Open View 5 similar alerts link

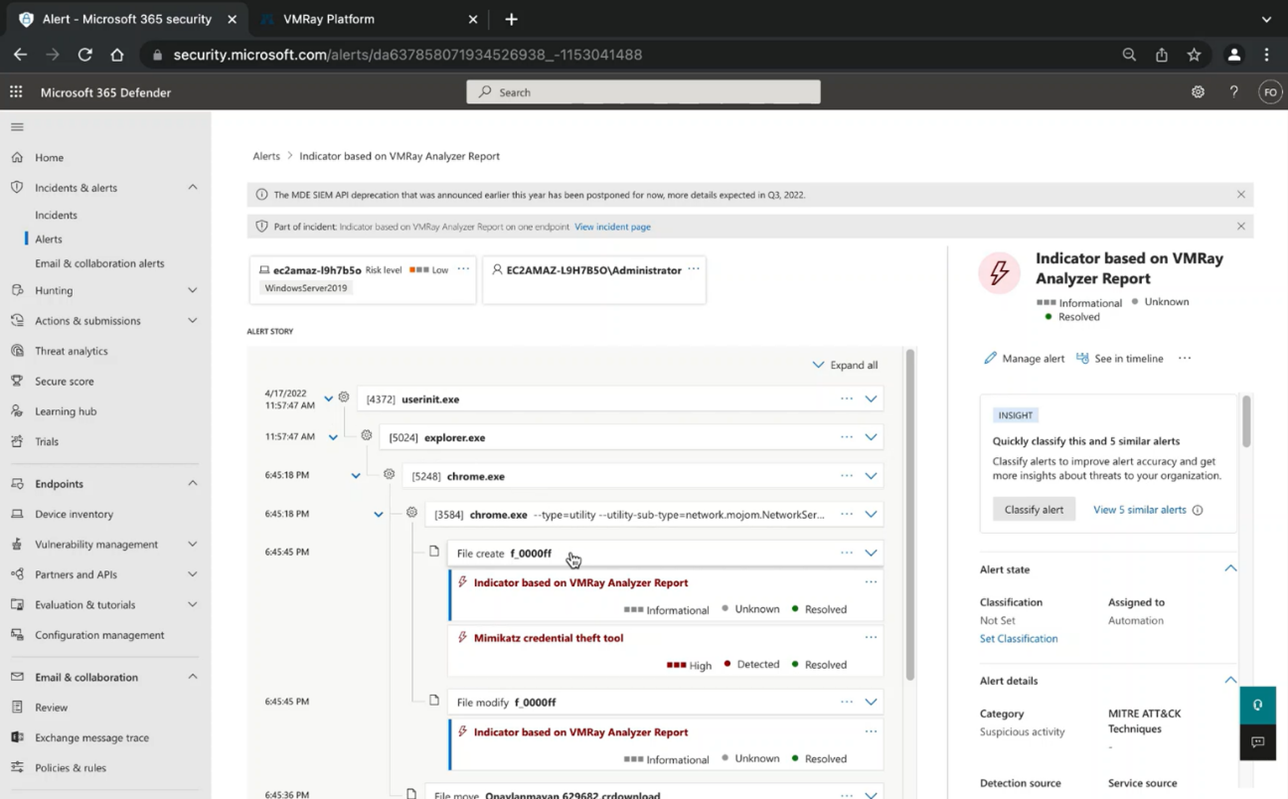click(1140, 510)
